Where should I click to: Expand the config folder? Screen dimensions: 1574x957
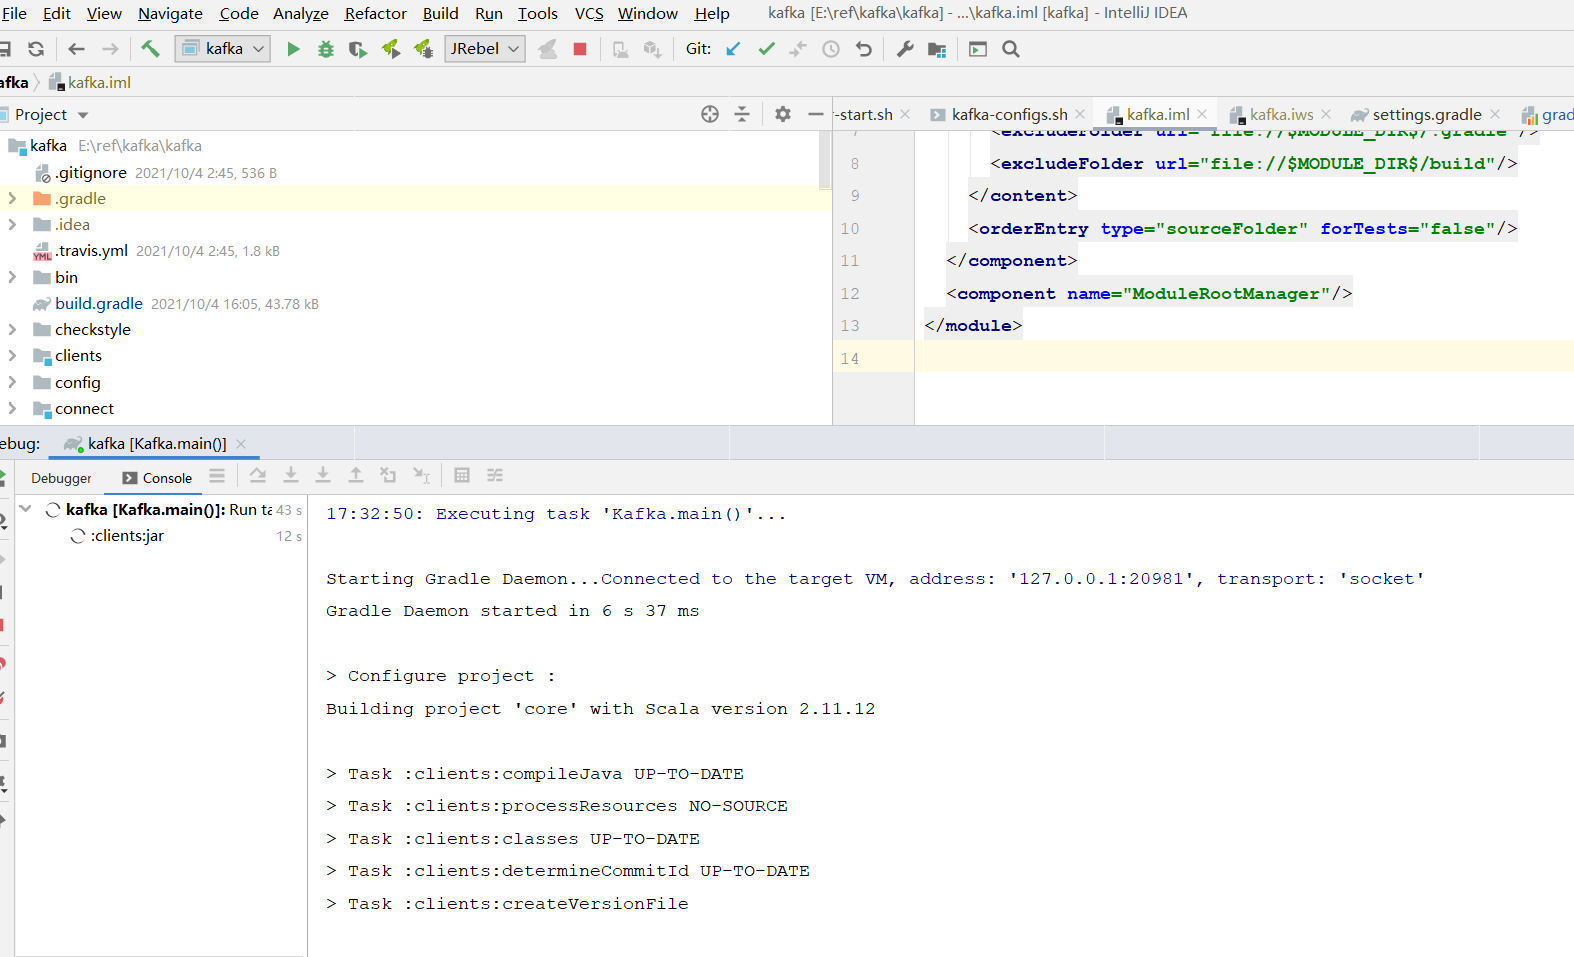(12, 382)
